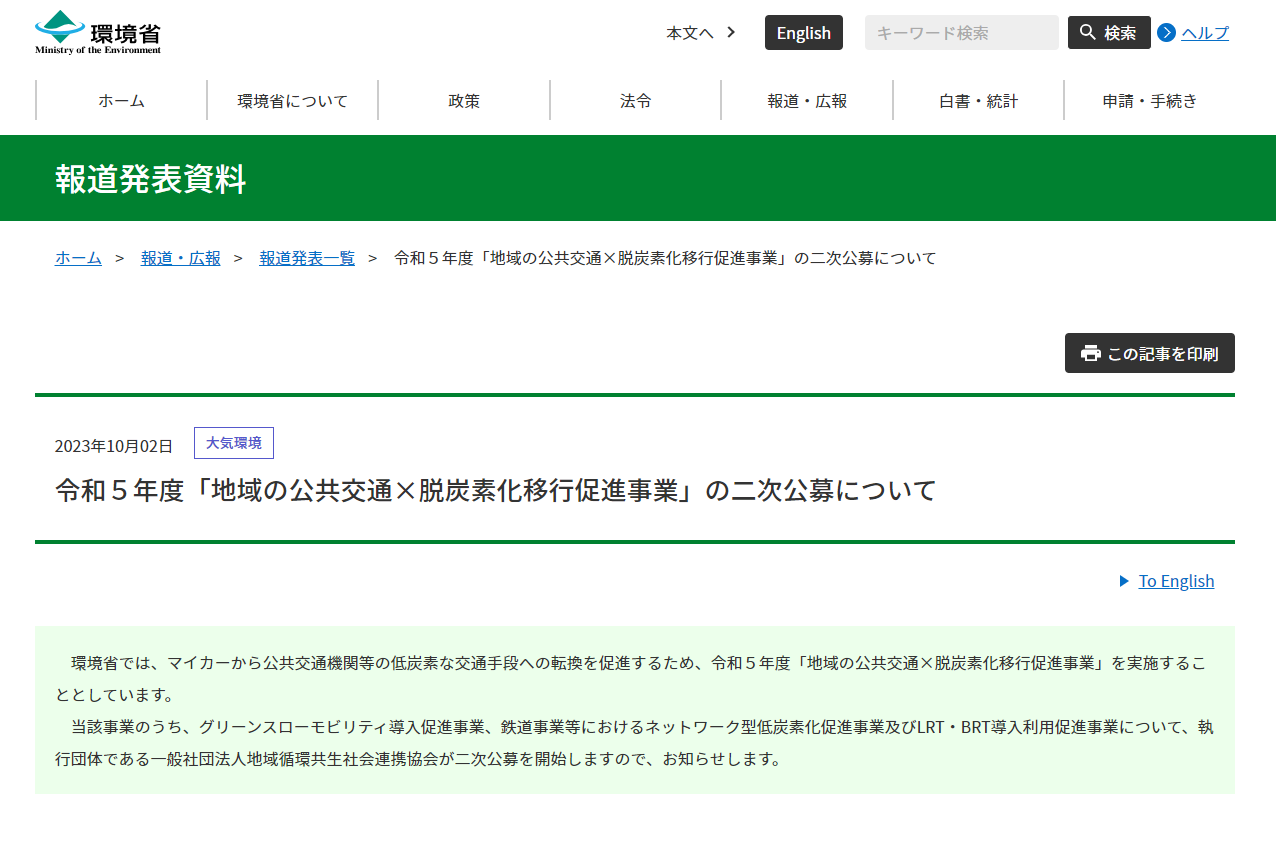
Task: Open the ヘルプ help link
Action: 1205,33
